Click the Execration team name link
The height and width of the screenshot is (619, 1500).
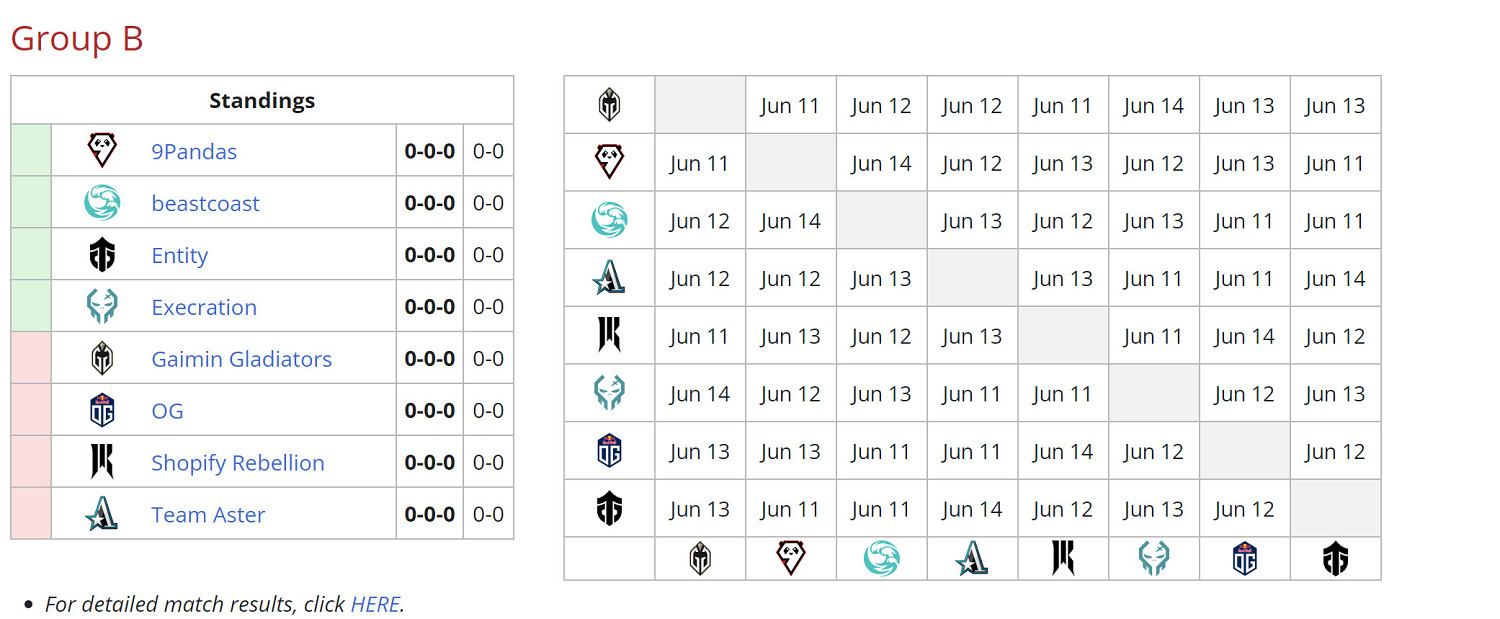(x=204, y=307)
